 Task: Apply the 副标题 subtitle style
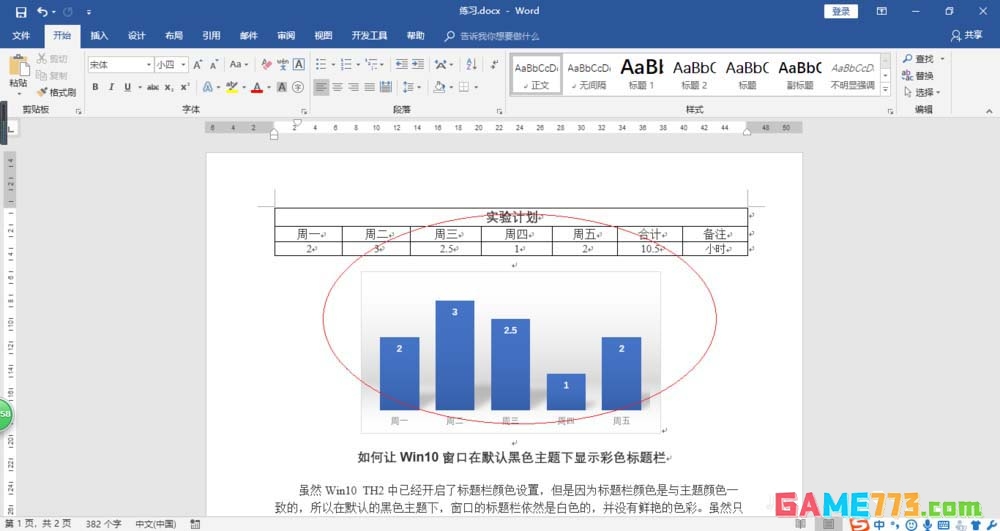[800, 75]
